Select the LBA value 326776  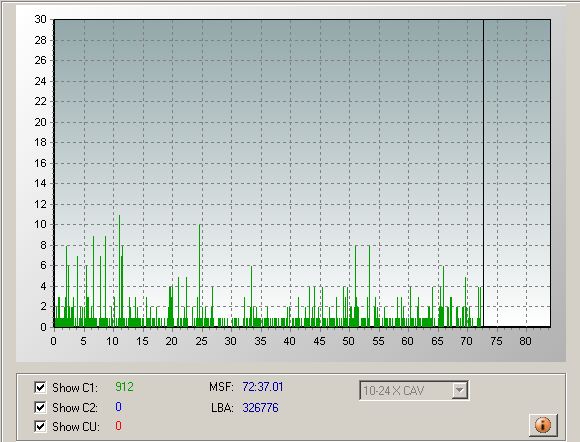click(260, 408)
